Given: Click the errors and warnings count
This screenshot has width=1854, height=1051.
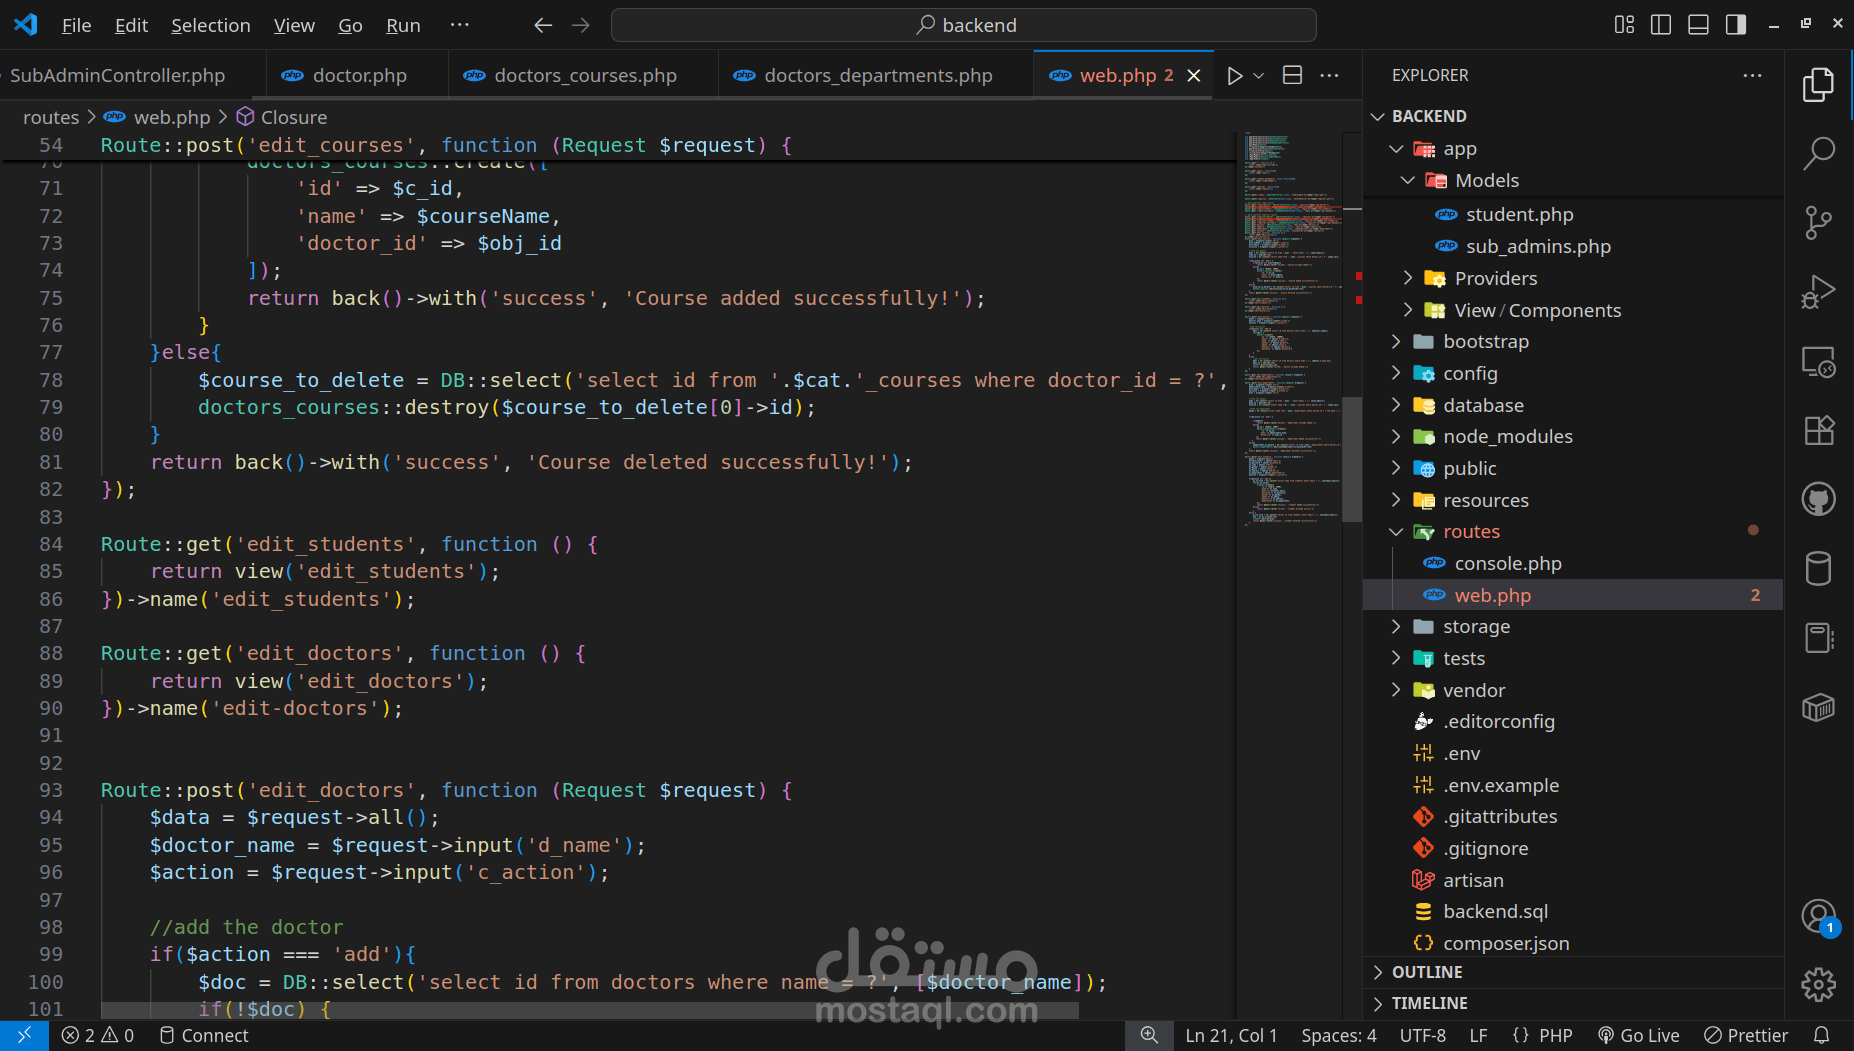Looking at the screenshot, I should click(x=98, y=1035).
